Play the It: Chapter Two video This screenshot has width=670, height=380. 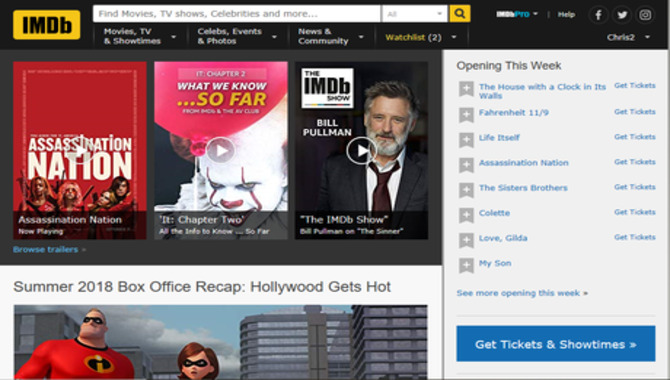[220, 150]
